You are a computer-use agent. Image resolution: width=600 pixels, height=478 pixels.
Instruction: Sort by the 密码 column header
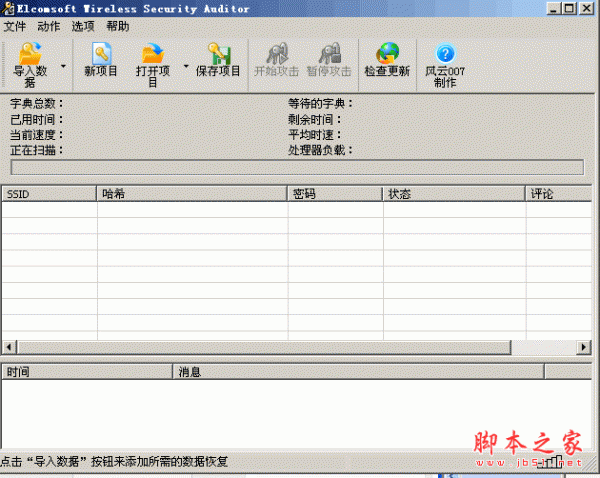335,194
